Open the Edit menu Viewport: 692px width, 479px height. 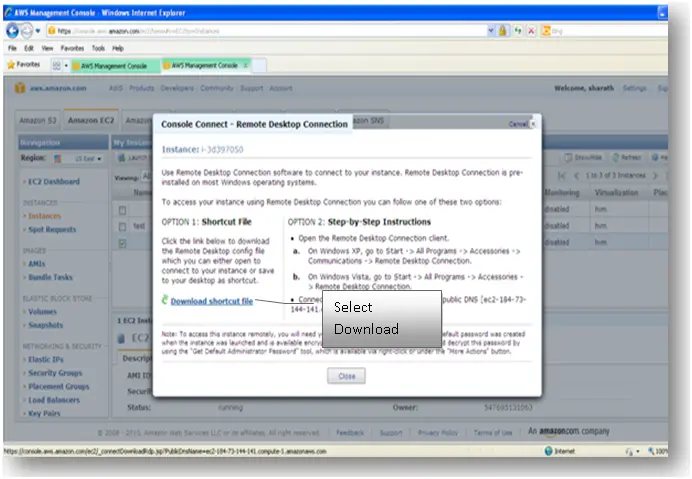[x=29, y=48]
